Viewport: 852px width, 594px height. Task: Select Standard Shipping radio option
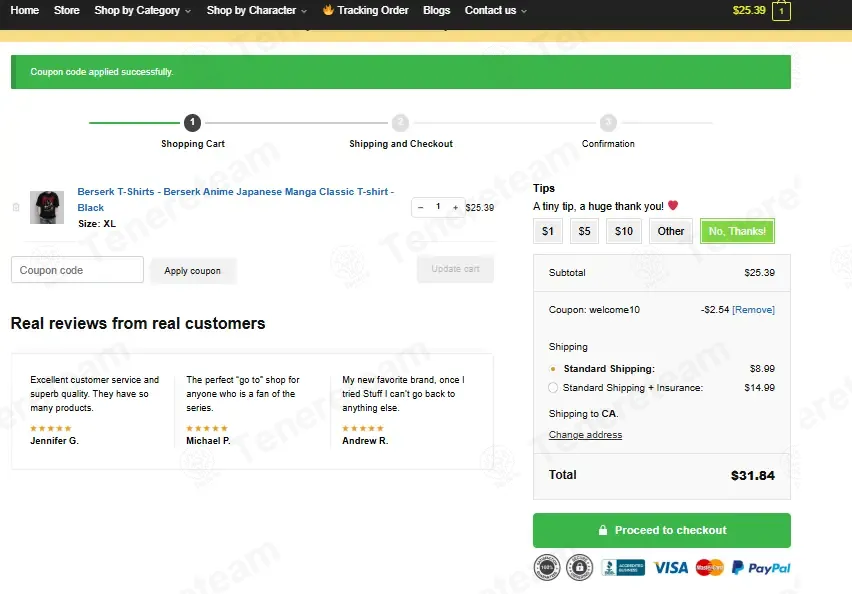553,369
